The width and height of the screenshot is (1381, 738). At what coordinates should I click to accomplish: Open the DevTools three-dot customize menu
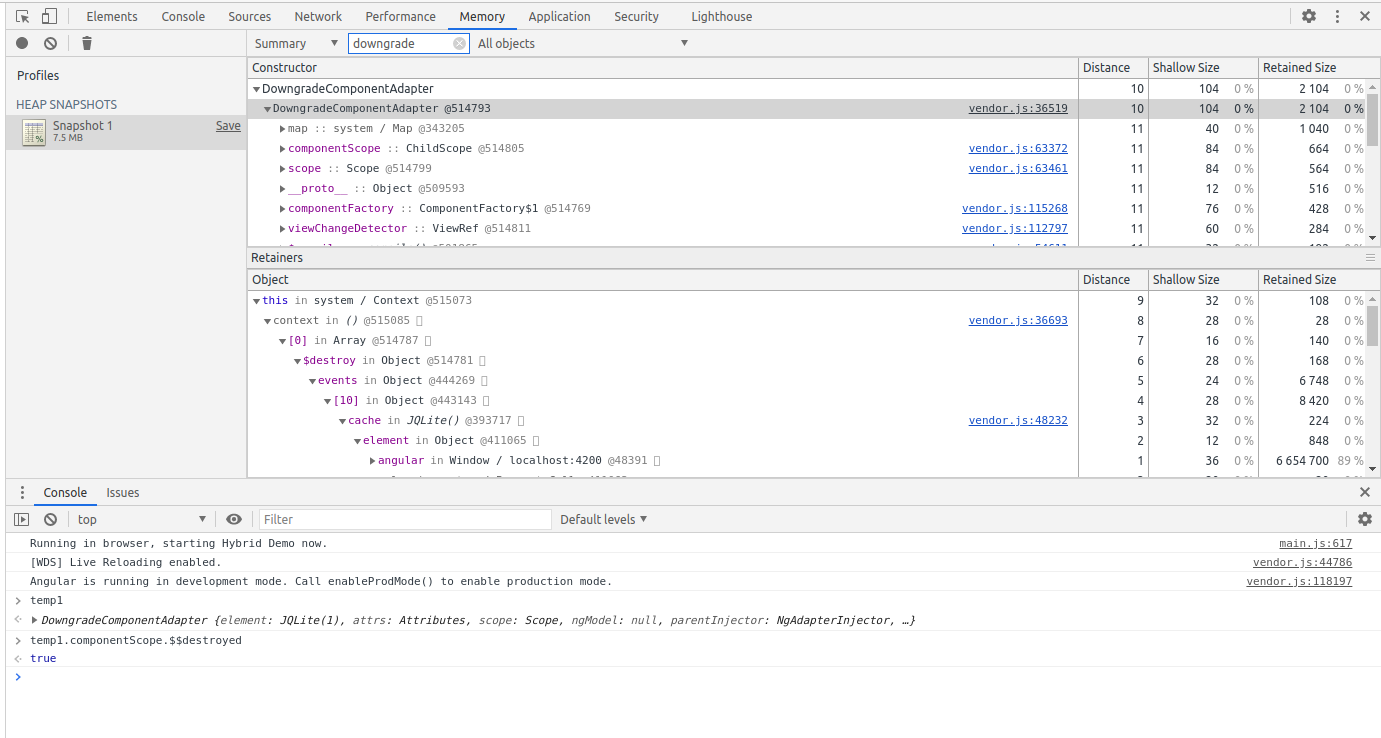(x=1337, y=16)
